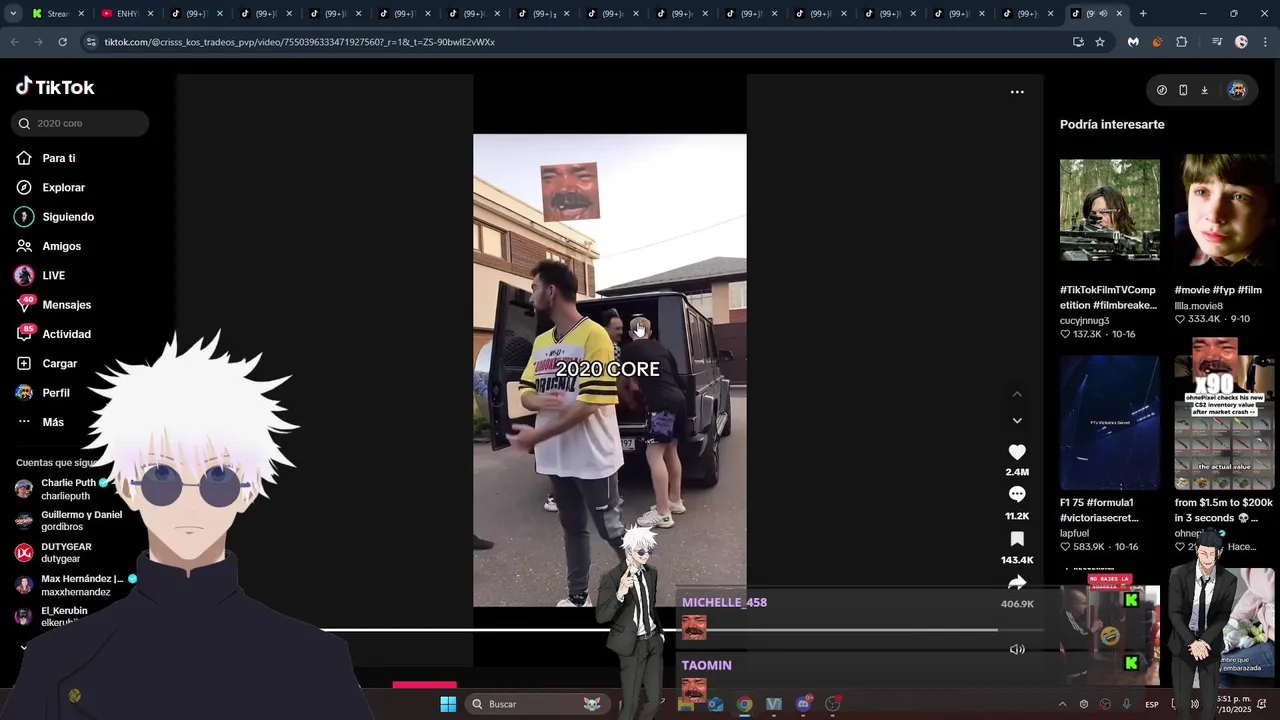Click the TikTok logo
This screenshot has width=1280, height=720.
(x=55, y=87)
